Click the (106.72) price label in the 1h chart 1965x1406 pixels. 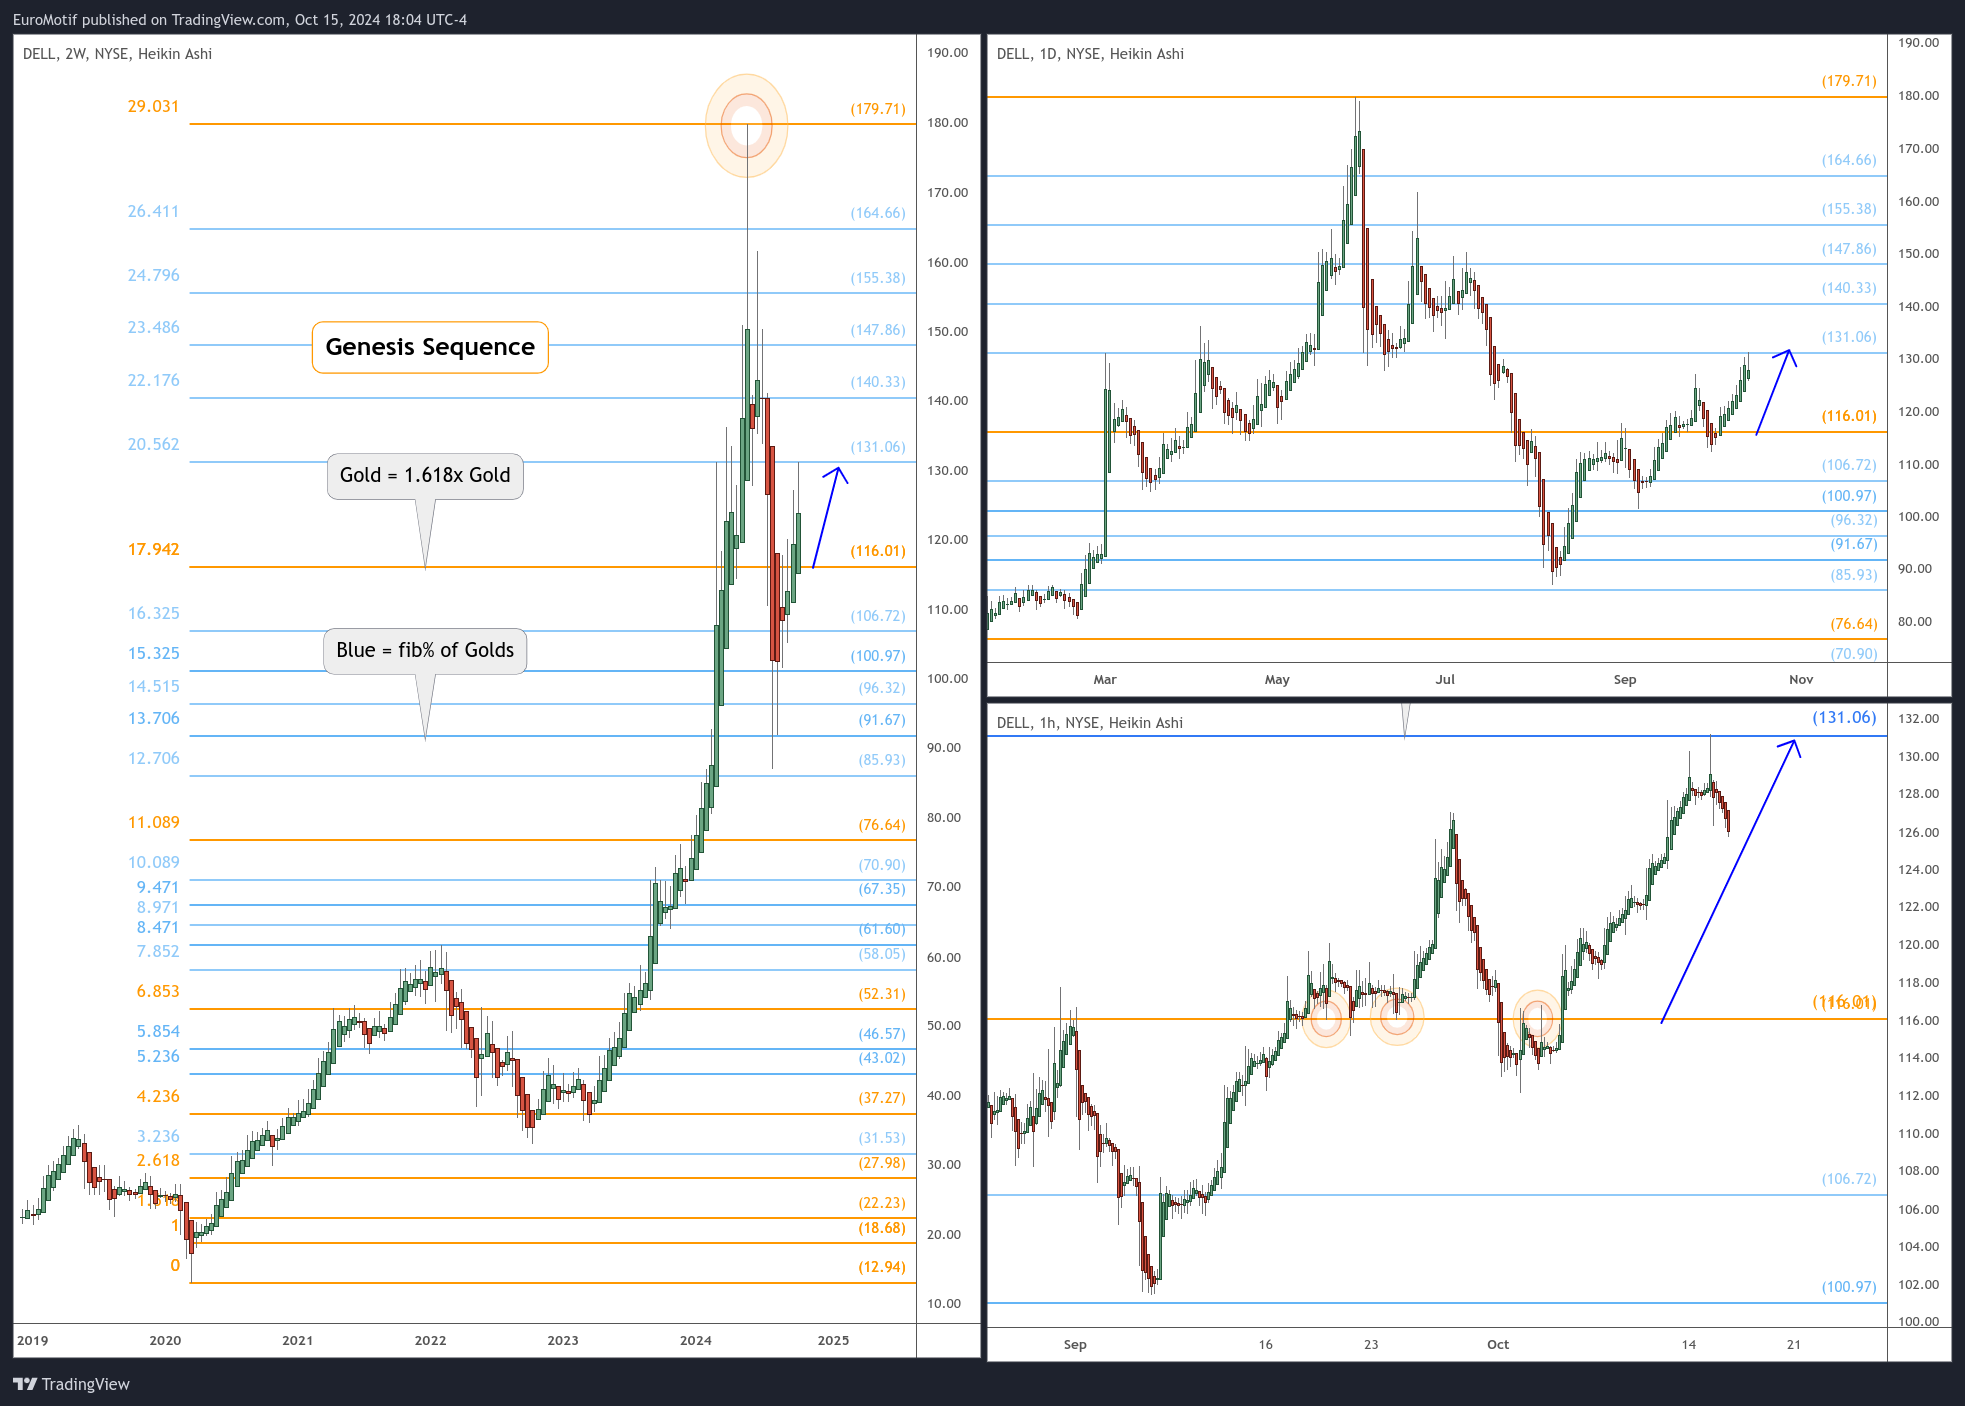[x=1849, y=1179]
